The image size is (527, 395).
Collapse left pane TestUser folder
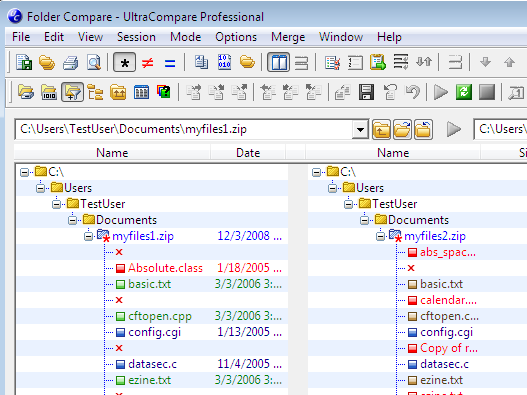tap(56, 204)
